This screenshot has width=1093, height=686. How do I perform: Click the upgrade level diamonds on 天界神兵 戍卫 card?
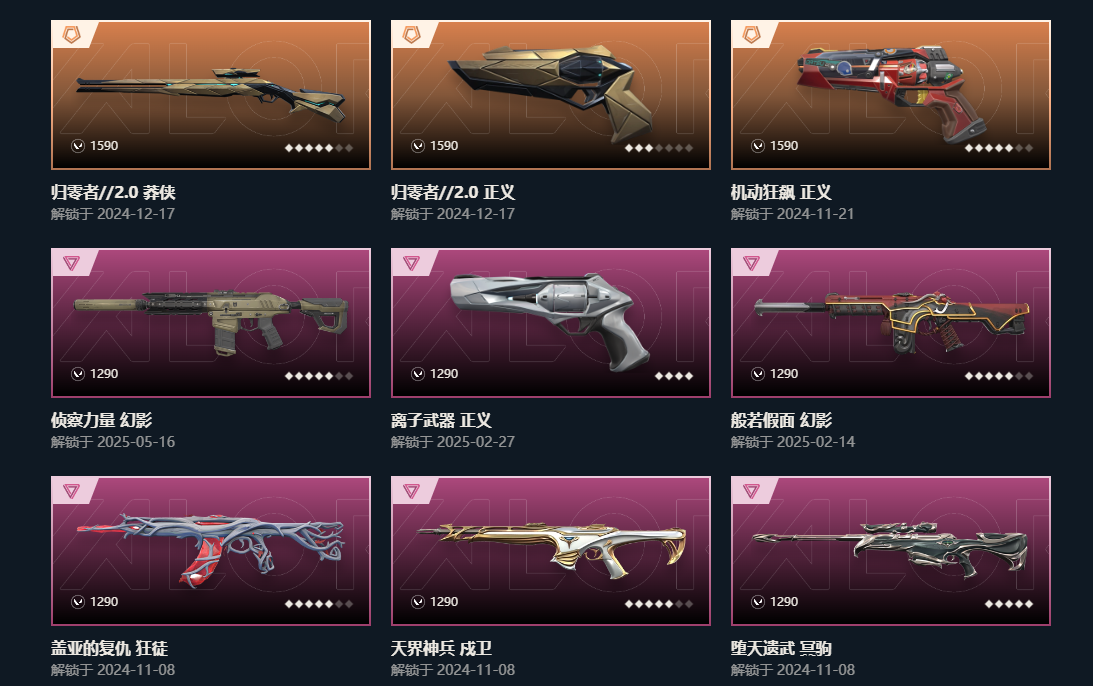(659, 604)
